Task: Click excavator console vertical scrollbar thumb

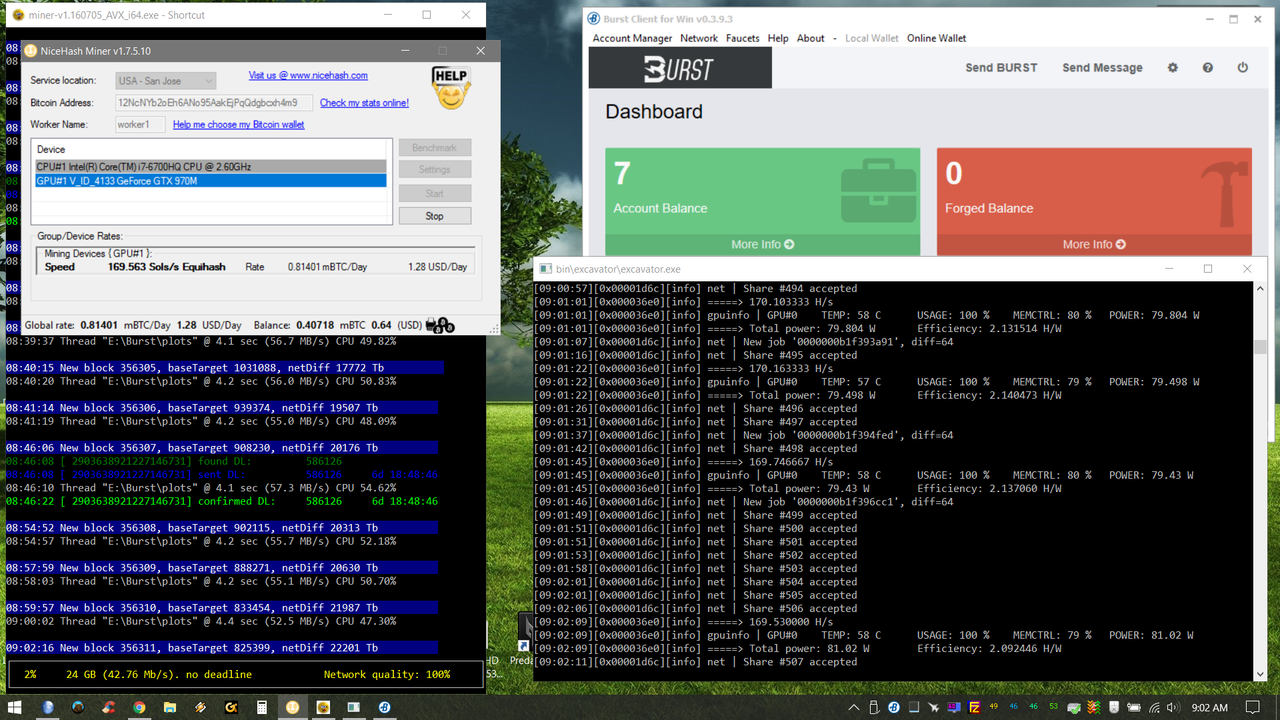Action: (x=1259, y=347)
